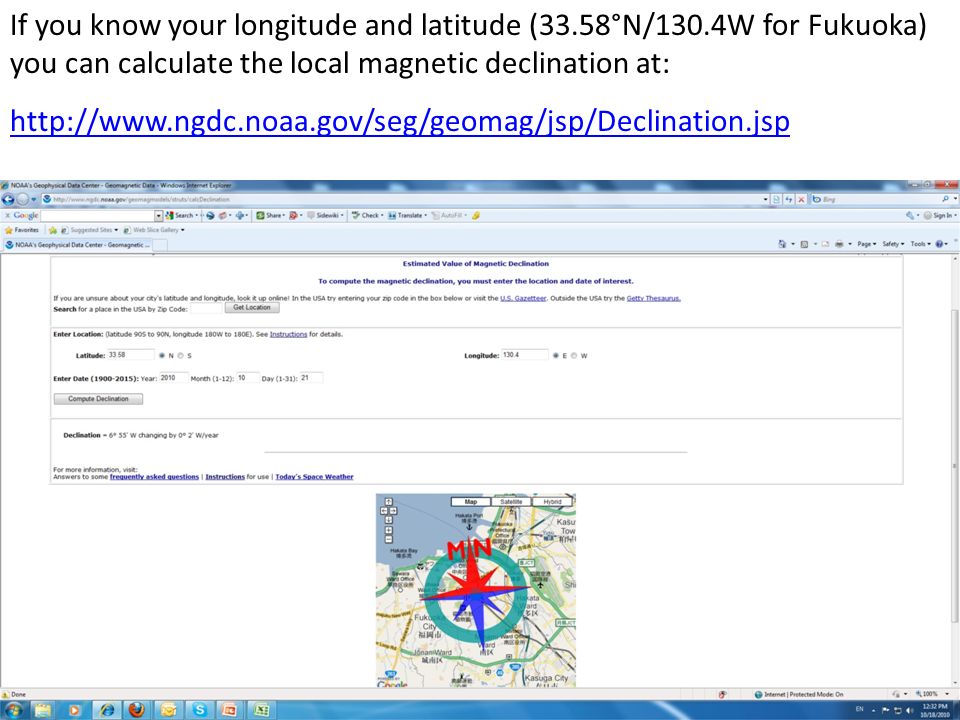The image size is (960, 720).
Task: Click the yellow highlighter icon in Google toolbar
Action: click(x=476, y=216)
